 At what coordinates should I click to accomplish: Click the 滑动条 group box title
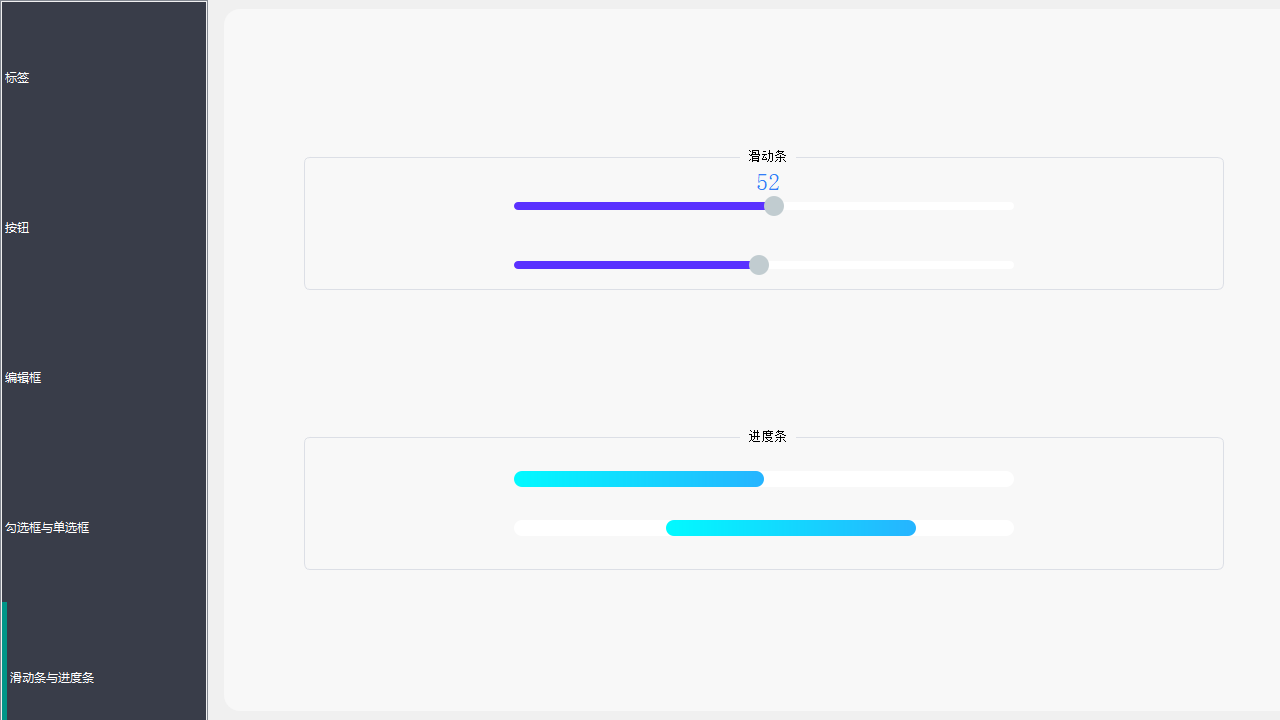point(768,156)
